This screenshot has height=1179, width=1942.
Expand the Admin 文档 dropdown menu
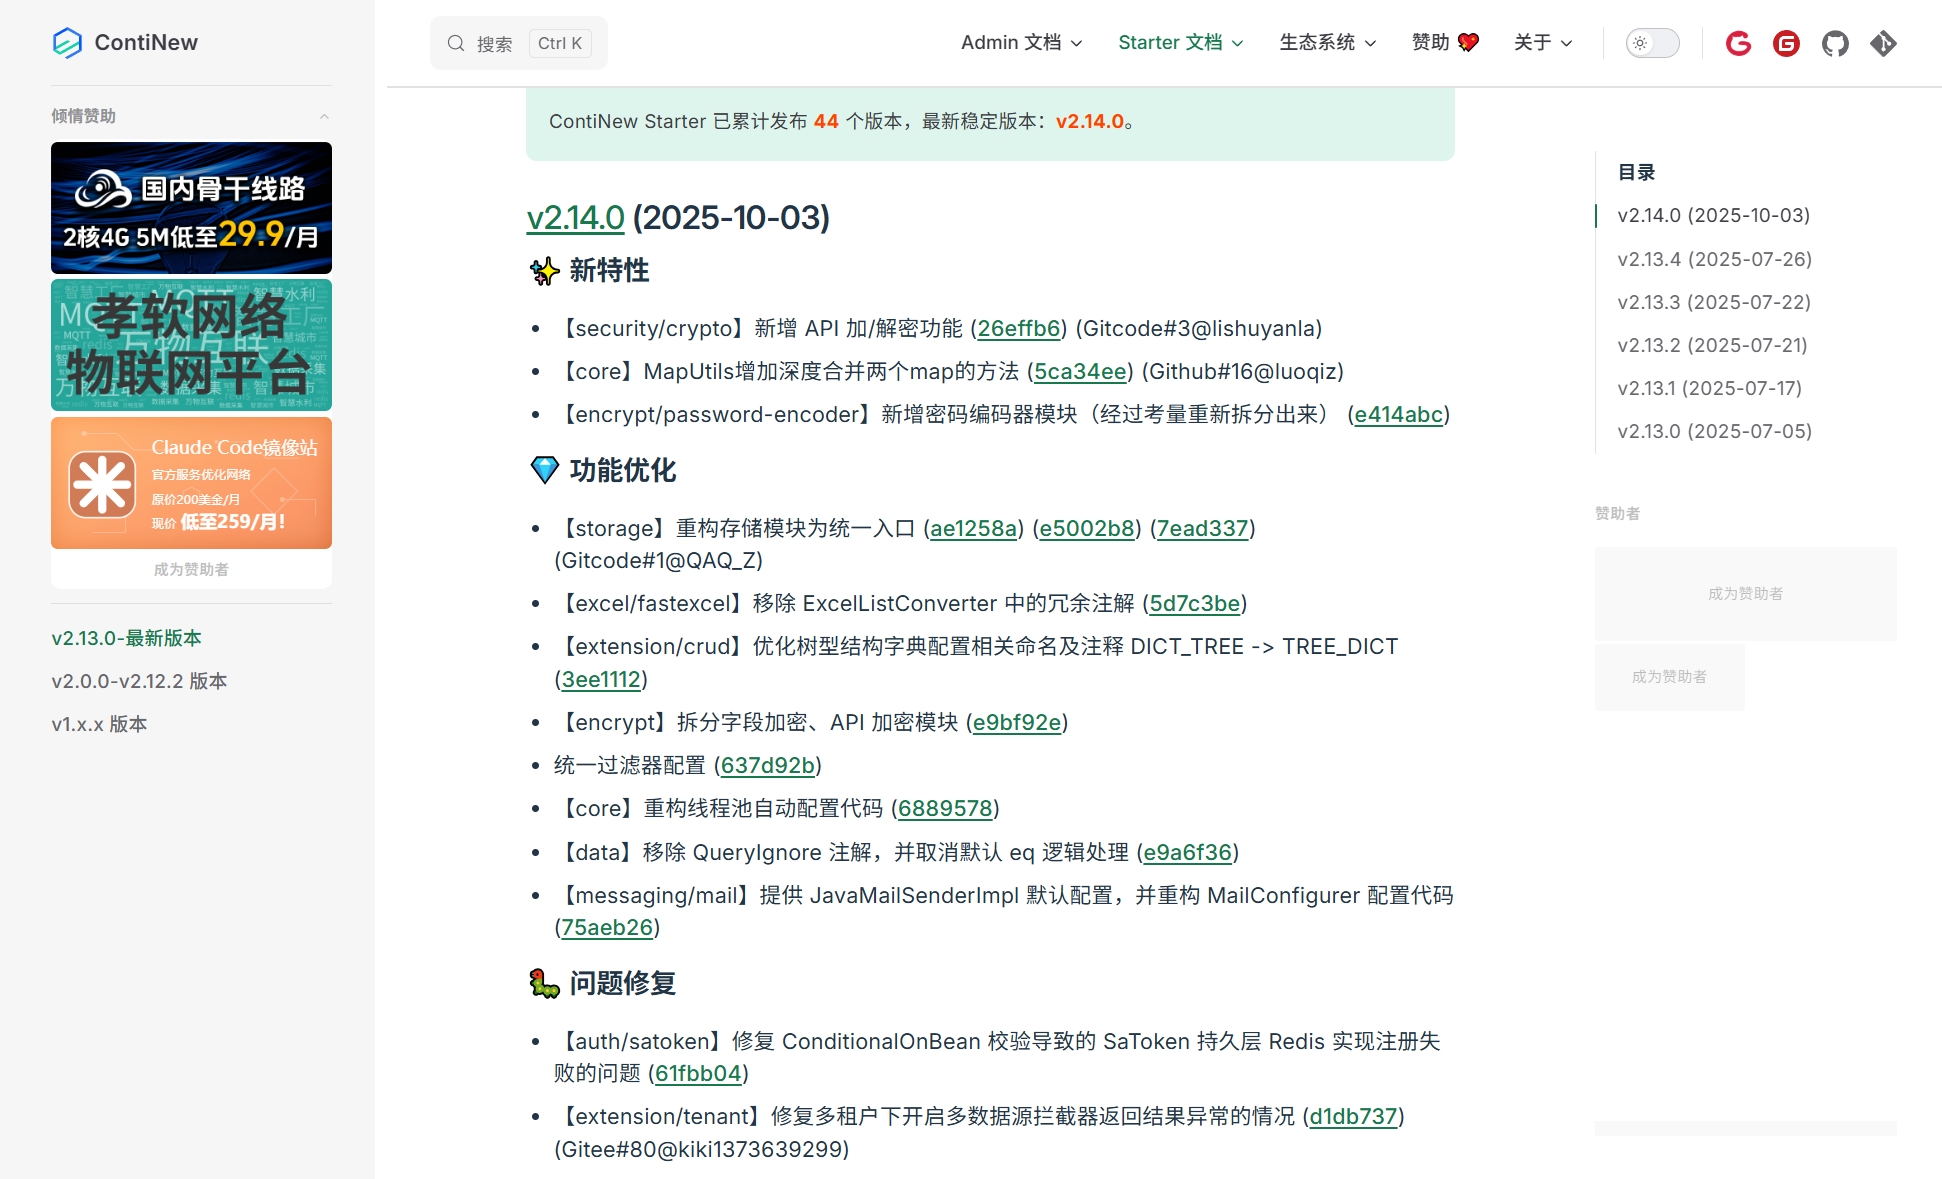click(x=1021, y=42)
